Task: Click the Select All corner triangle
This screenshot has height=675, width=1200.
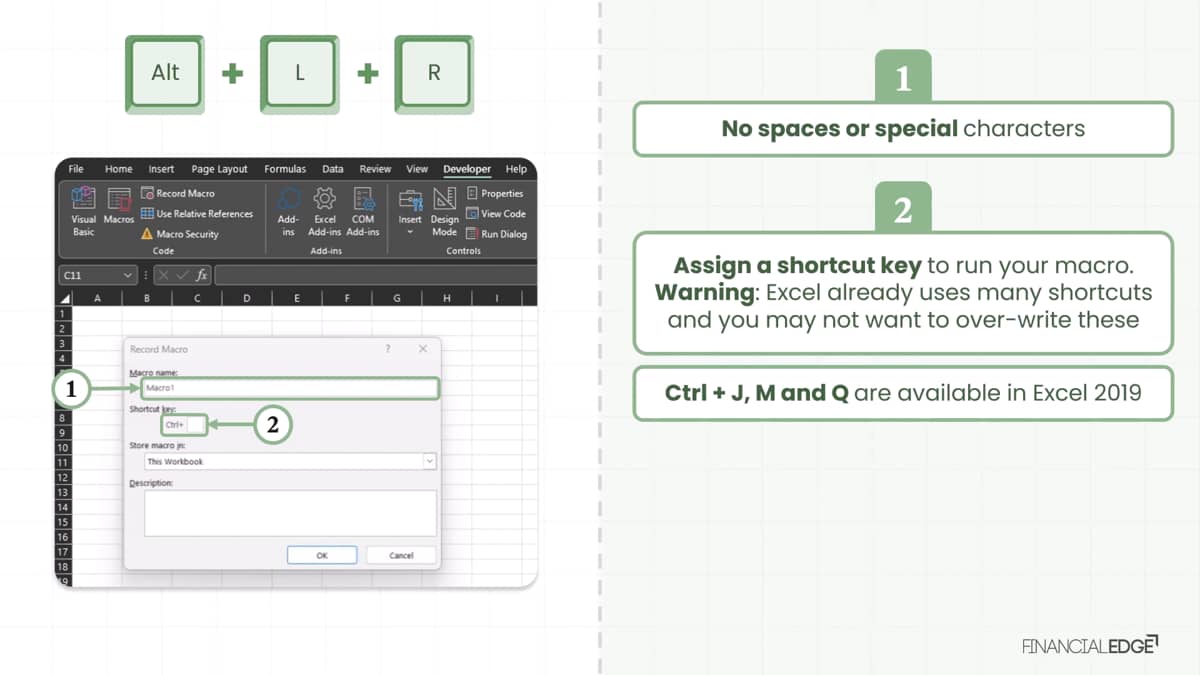Action: coord(65,298)
